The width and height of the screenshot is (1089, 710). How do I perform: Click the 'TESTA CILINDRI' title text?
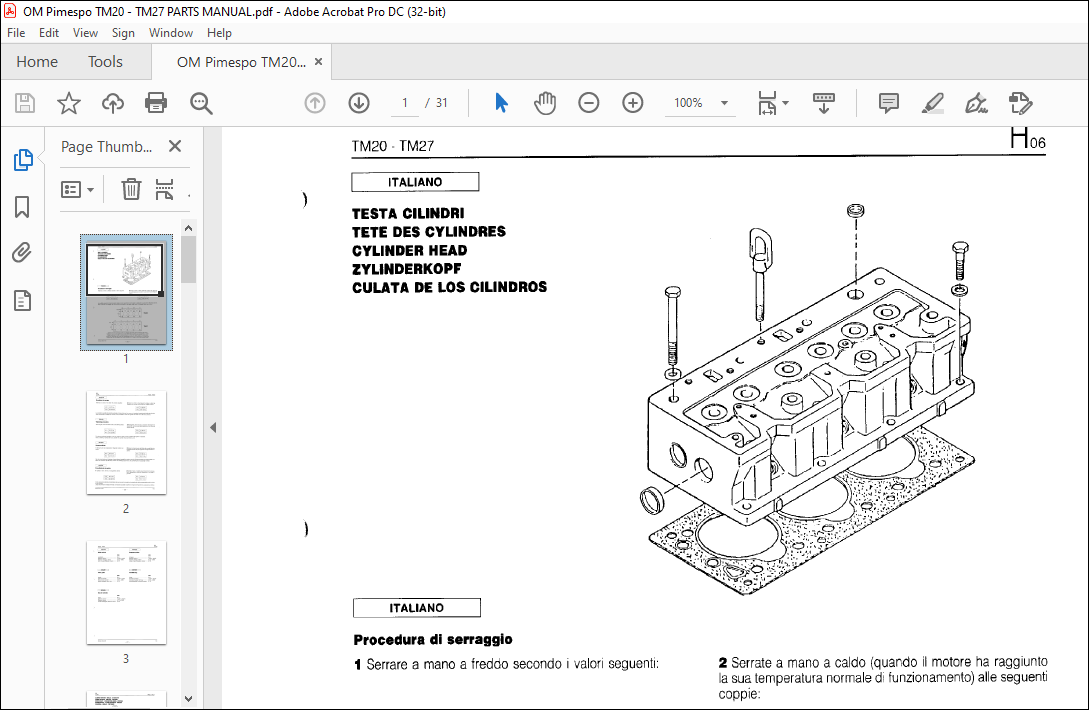coord(408,214)
